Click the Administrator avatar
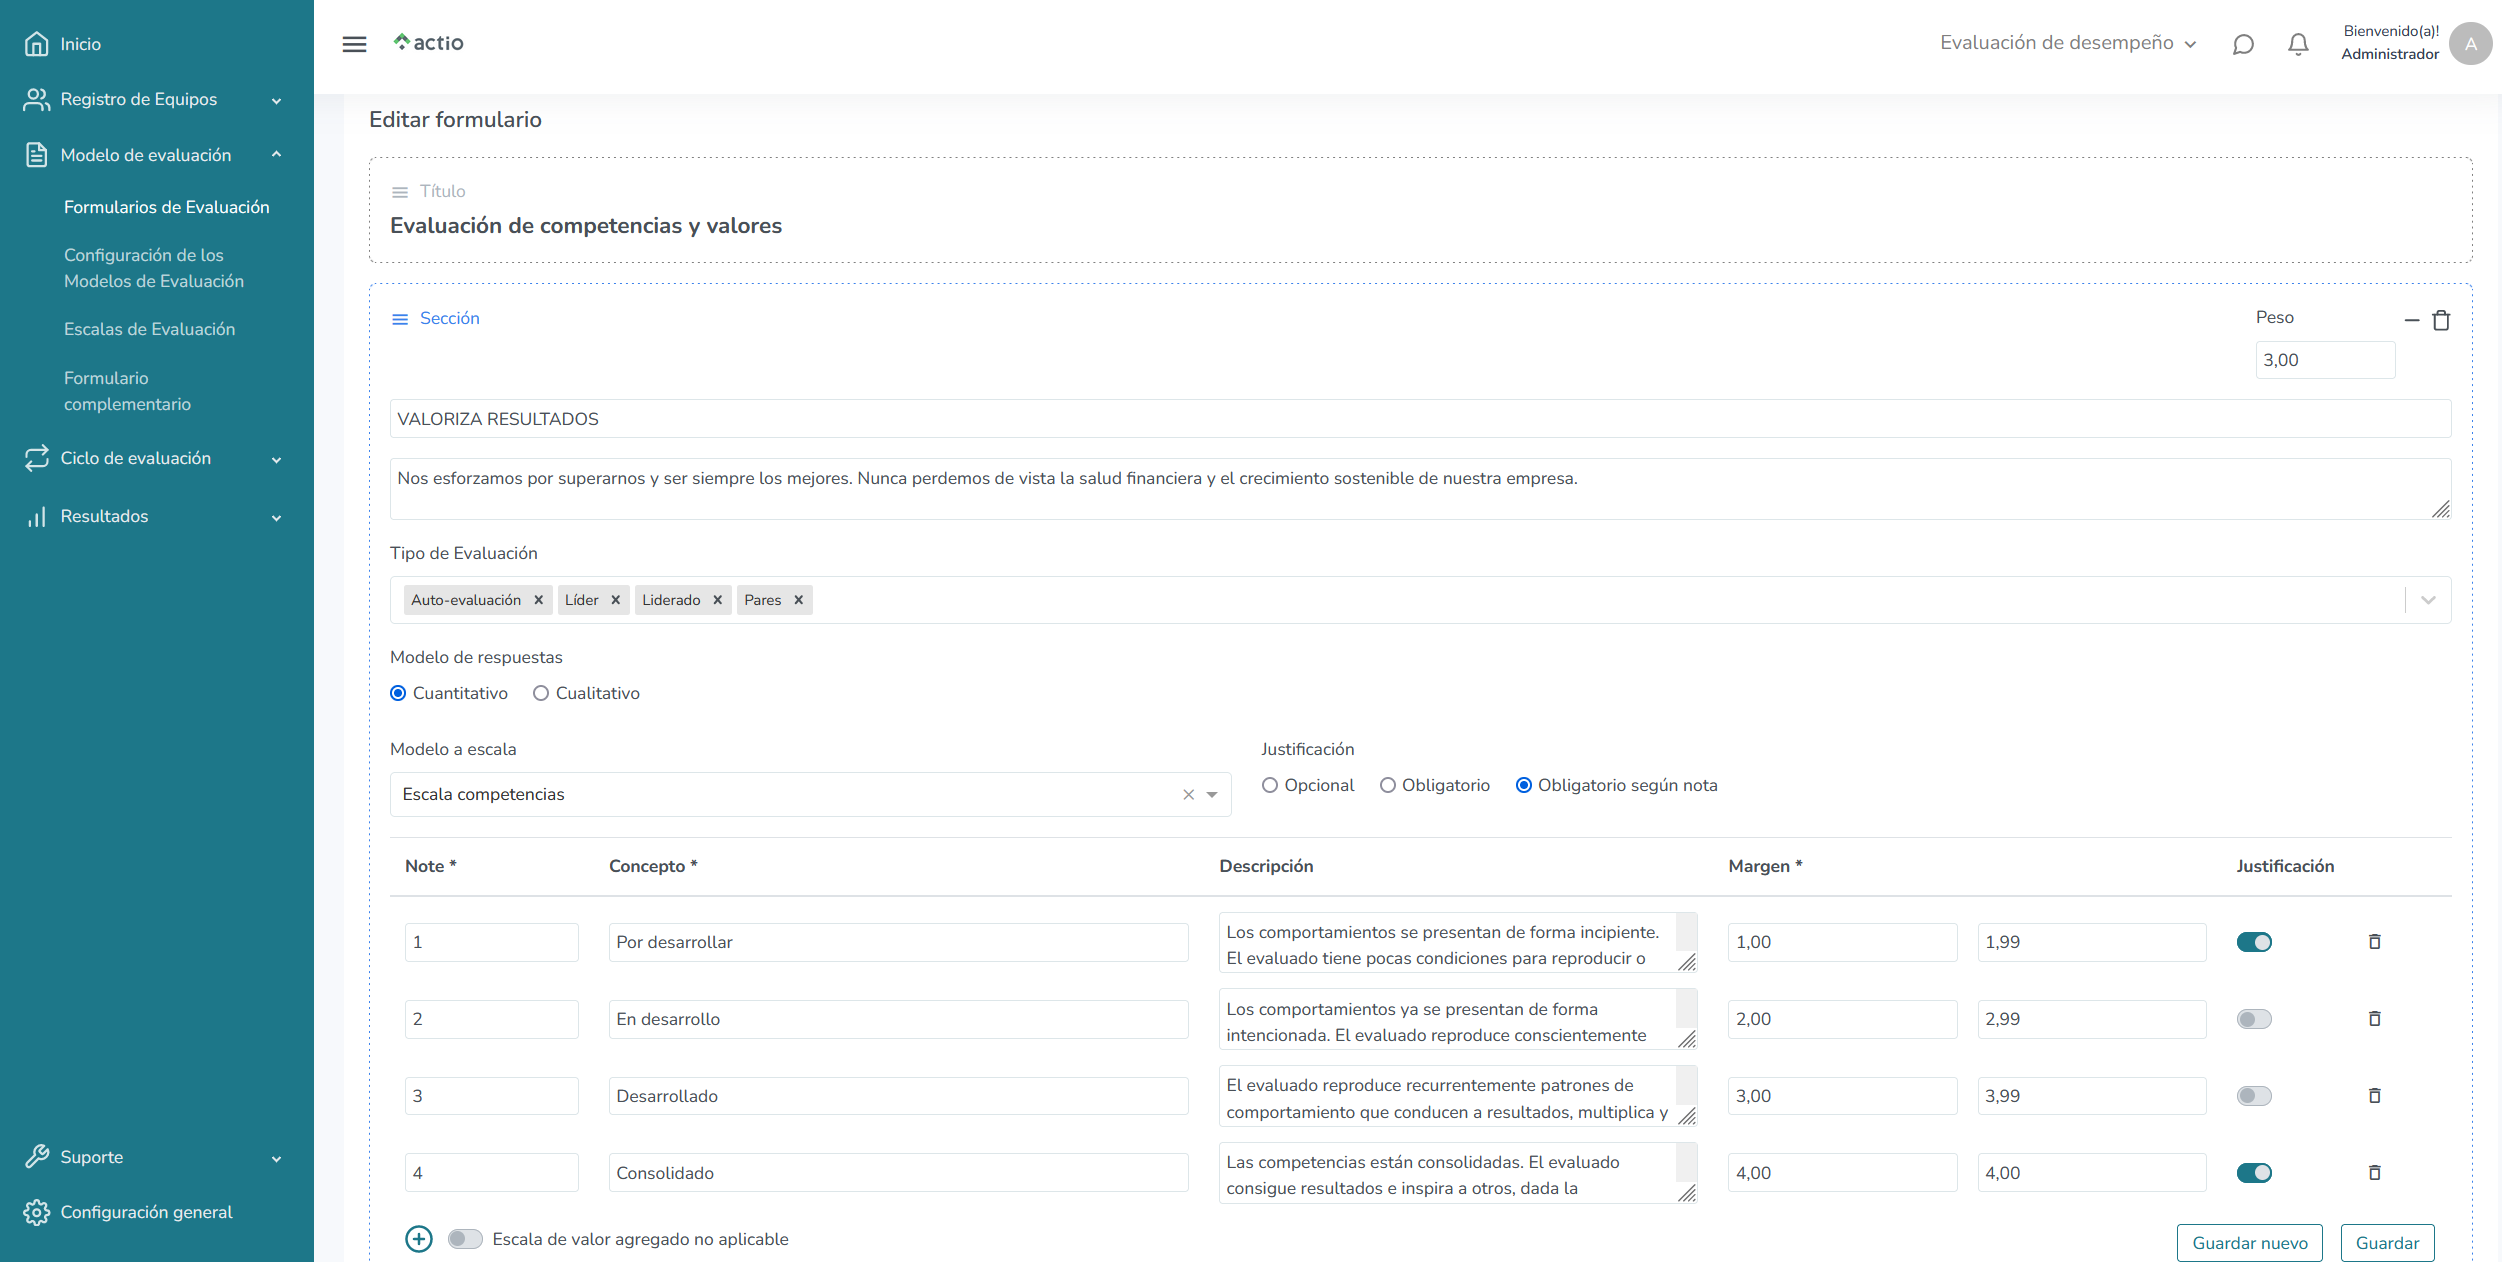 coord(2470,44)
